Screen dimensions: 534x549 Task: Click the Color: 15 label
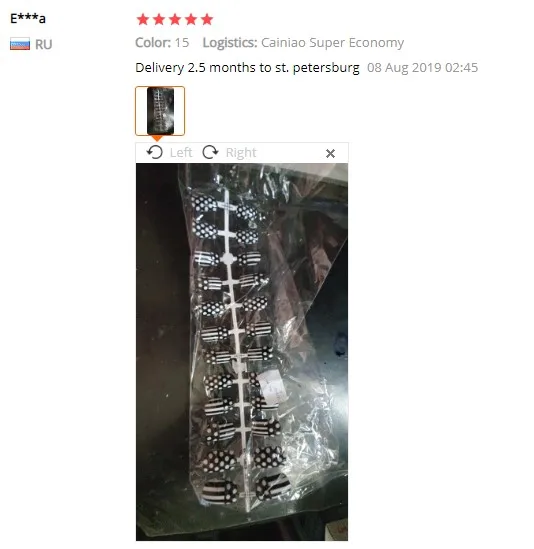(x=162, y=43)
